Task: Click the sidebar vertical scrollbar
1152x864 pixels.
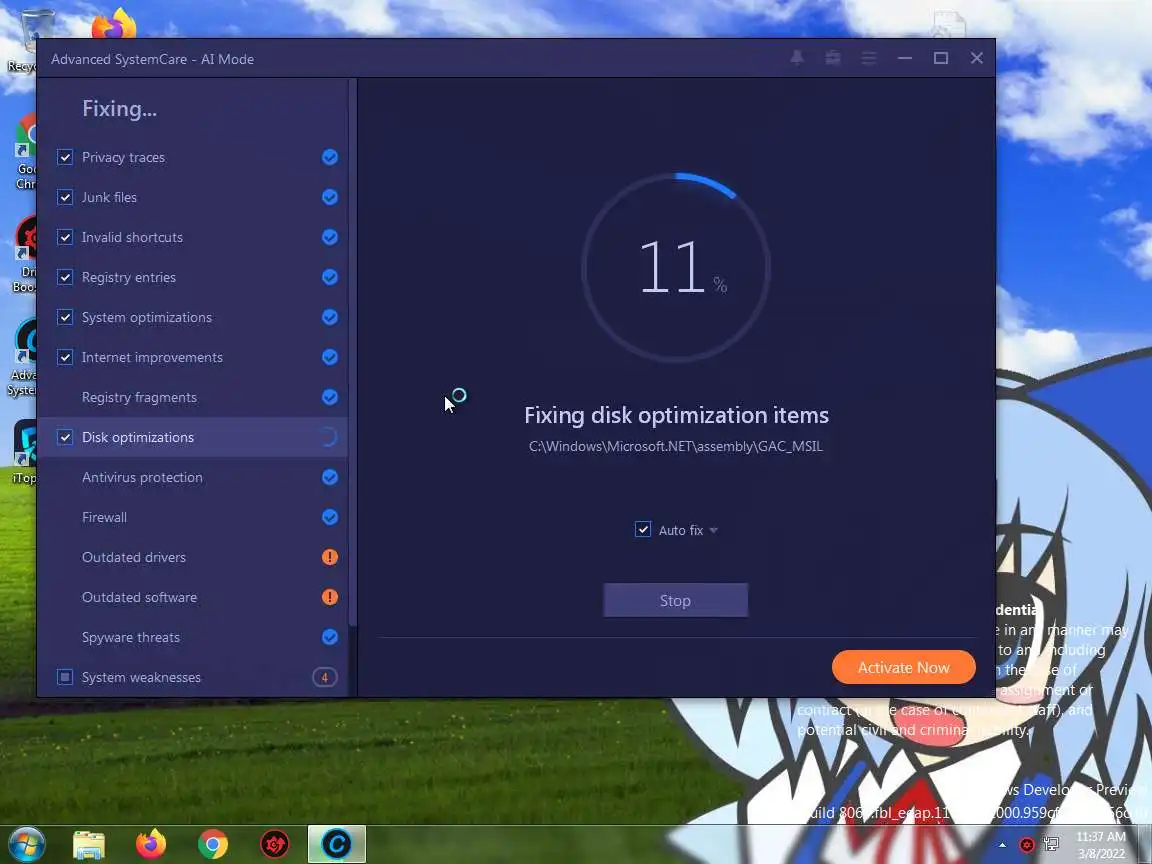Action: pyautogui.click(x=353, y=353)
